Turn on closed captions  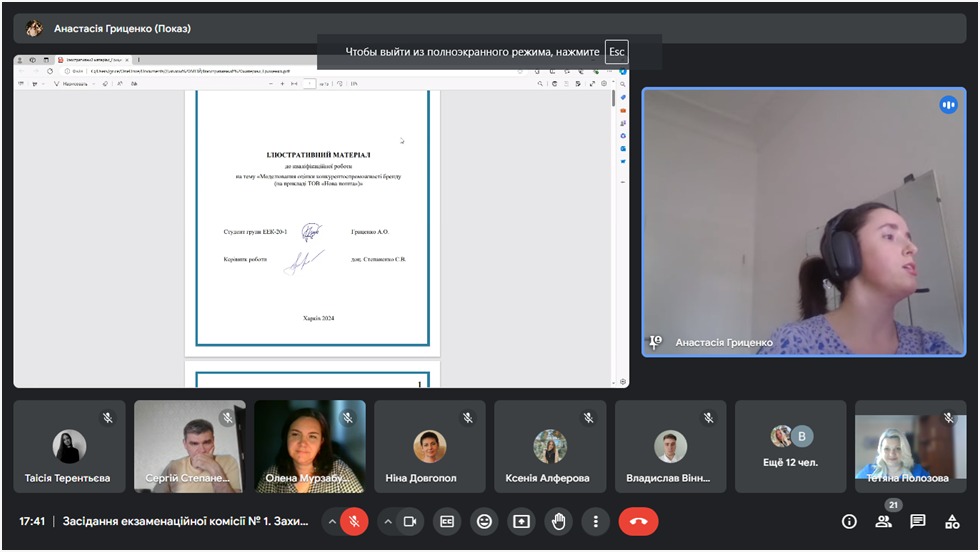[x=447, y=521]
